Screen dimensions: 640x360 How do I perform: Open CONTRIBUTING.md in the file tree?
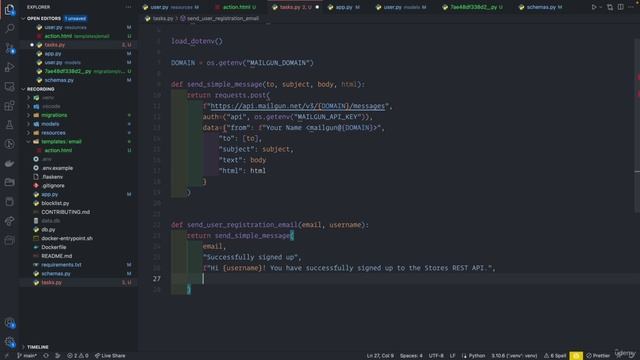(65, 212)
